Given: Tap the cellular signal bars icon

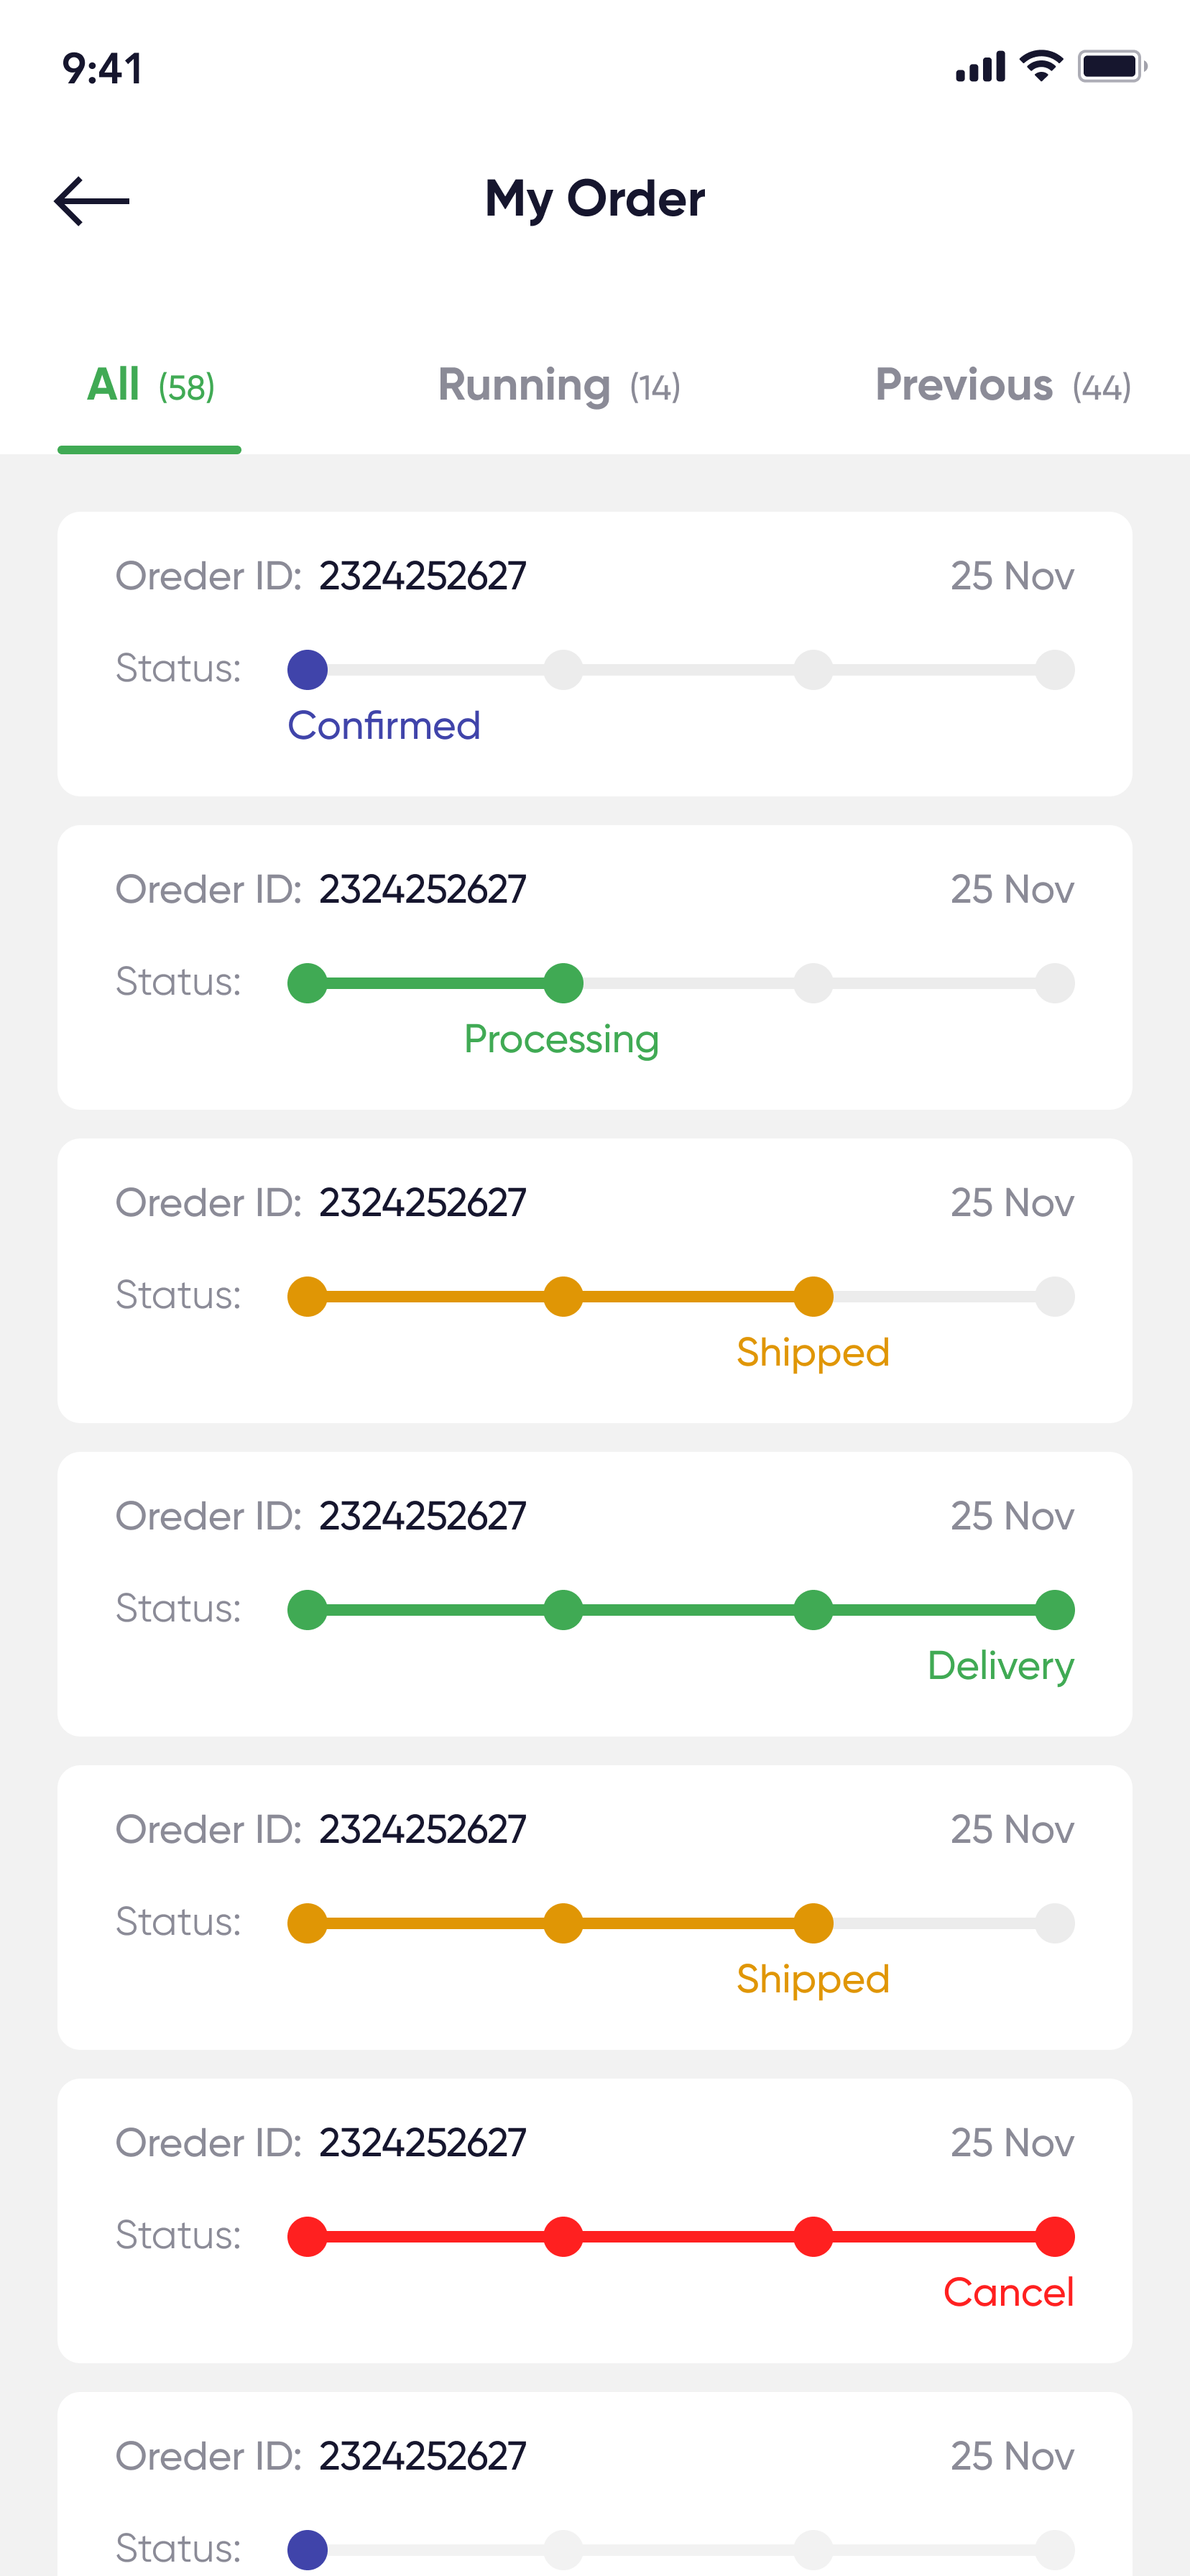Looking at the screenshot, I should click(980, 67).
